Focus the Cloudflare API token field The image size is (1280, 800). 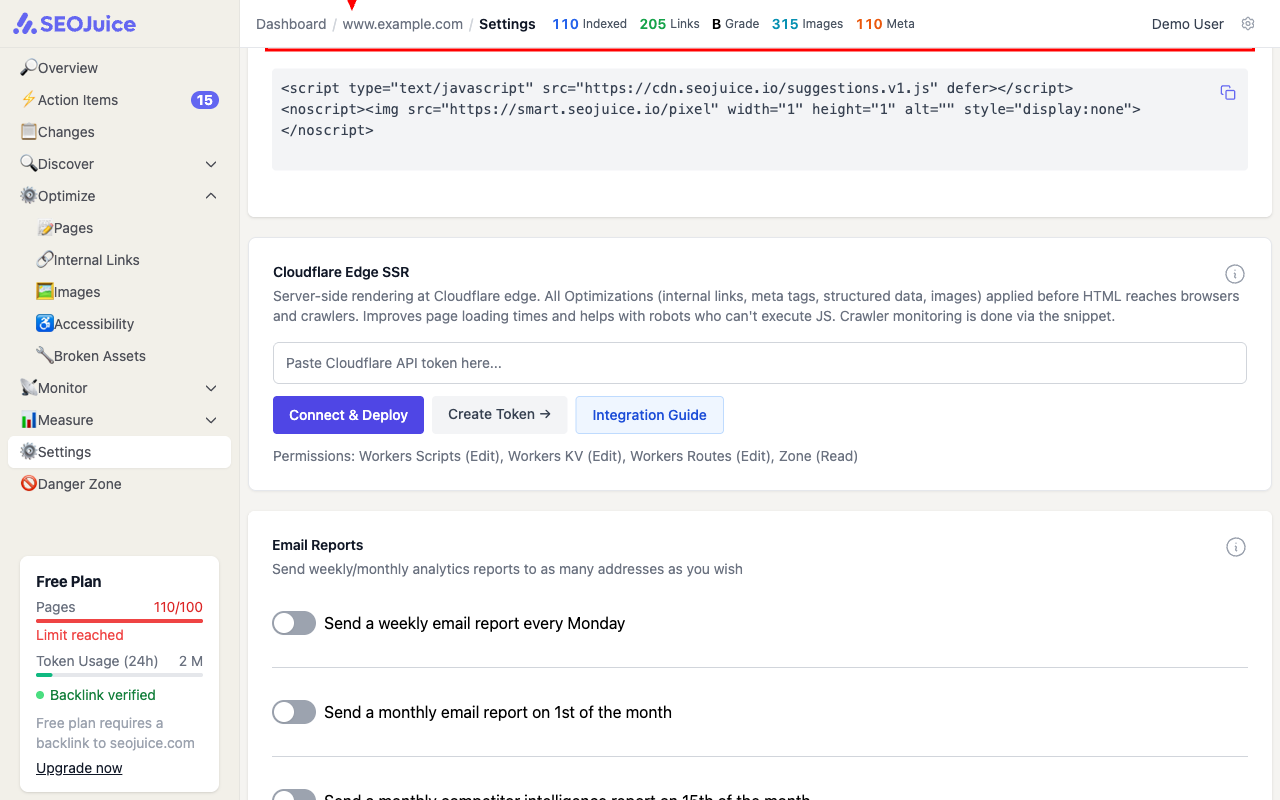click(x=760, y=363)
